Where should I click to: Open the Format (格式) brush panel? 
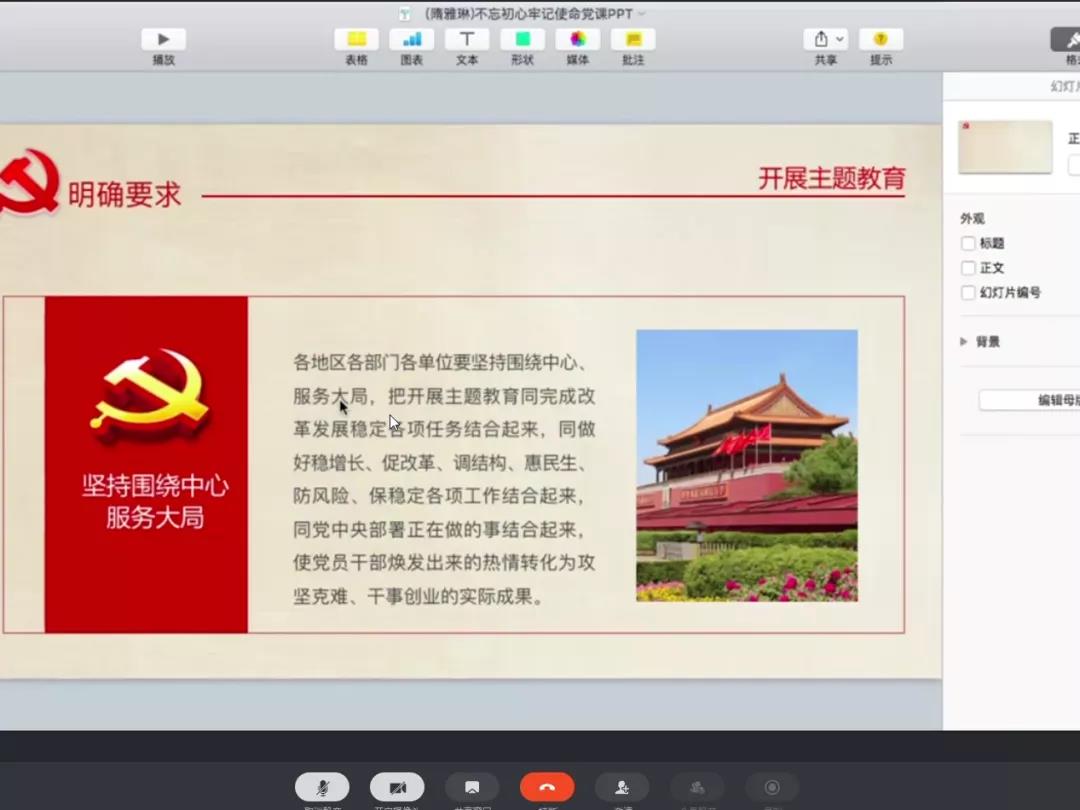click(x=1068, y=40)
